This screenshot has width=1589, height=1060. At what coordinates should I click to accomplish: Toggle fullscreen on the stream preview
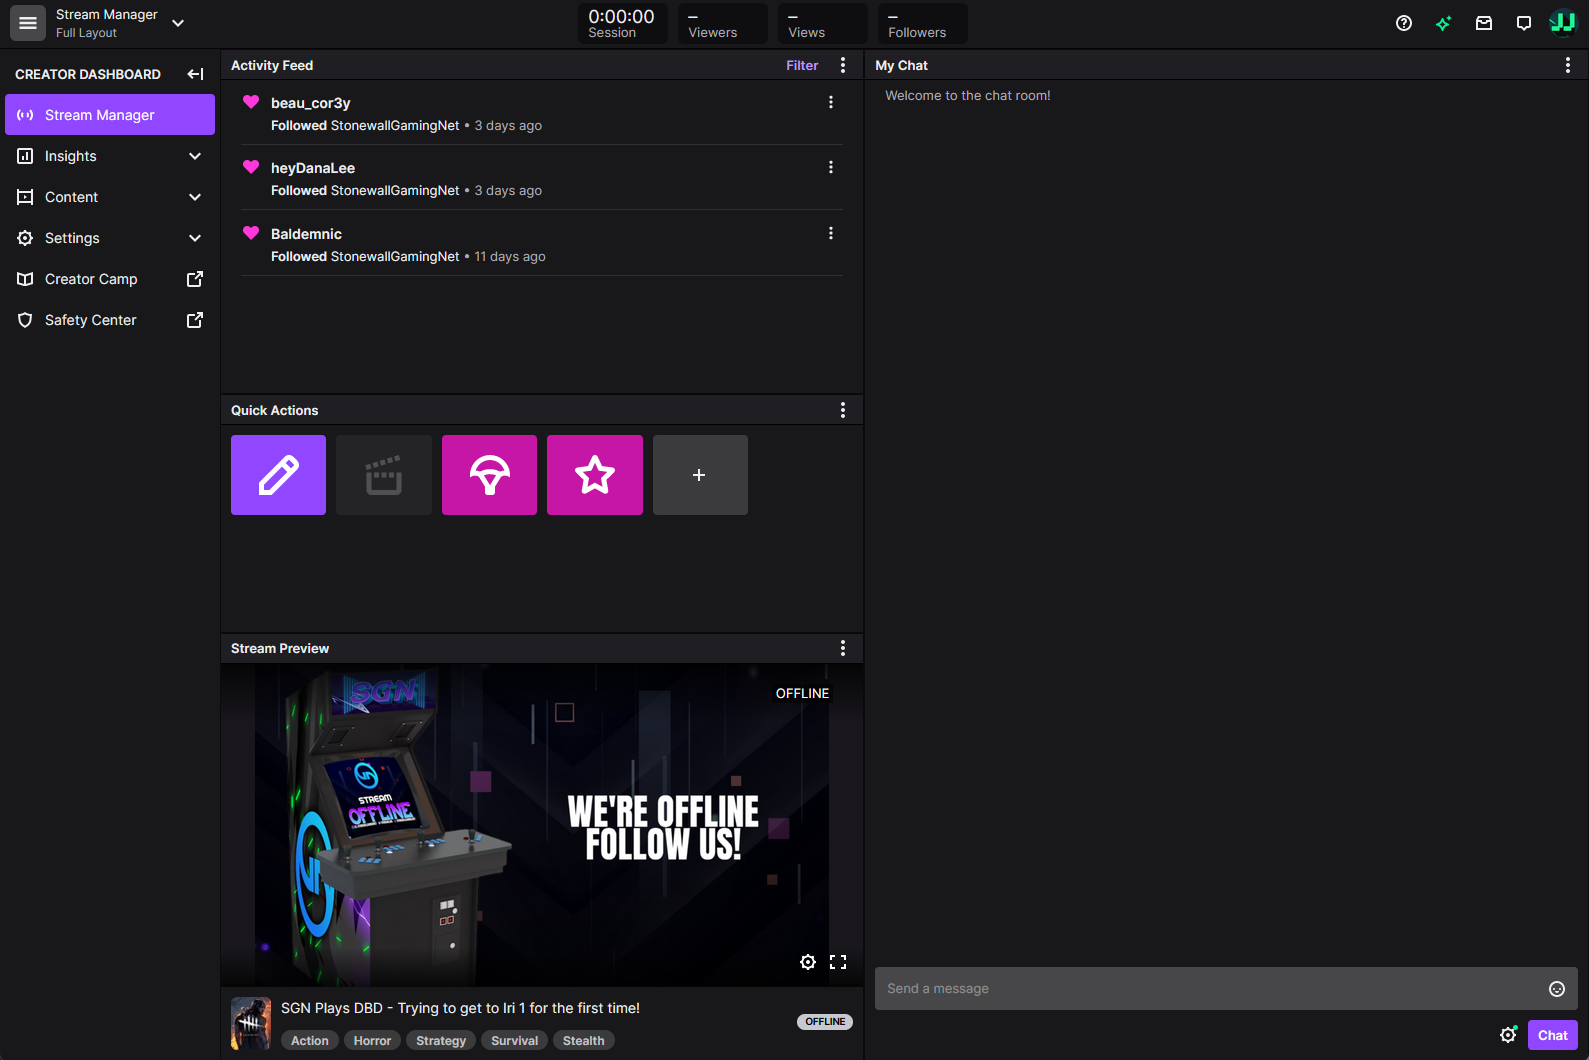[x=838, y=962]
